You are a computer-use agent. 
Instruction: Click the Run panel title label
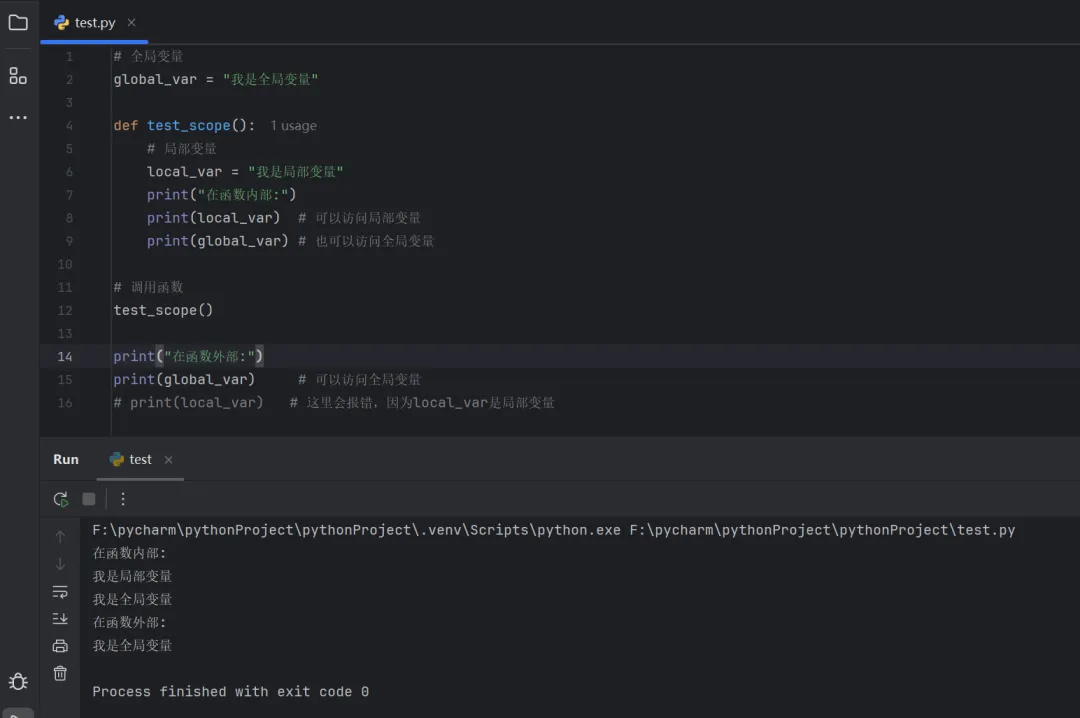pos(66,460)
